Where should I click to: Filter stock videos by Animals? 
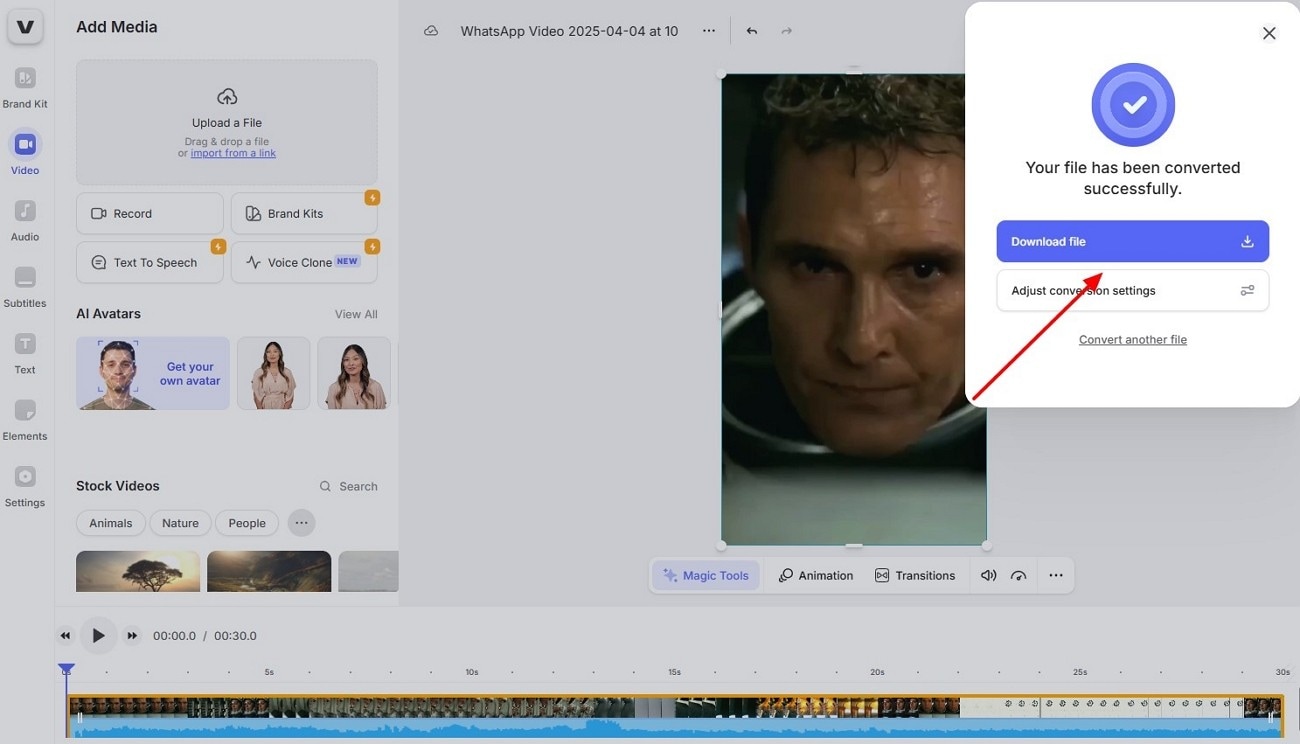click(111, 523)
